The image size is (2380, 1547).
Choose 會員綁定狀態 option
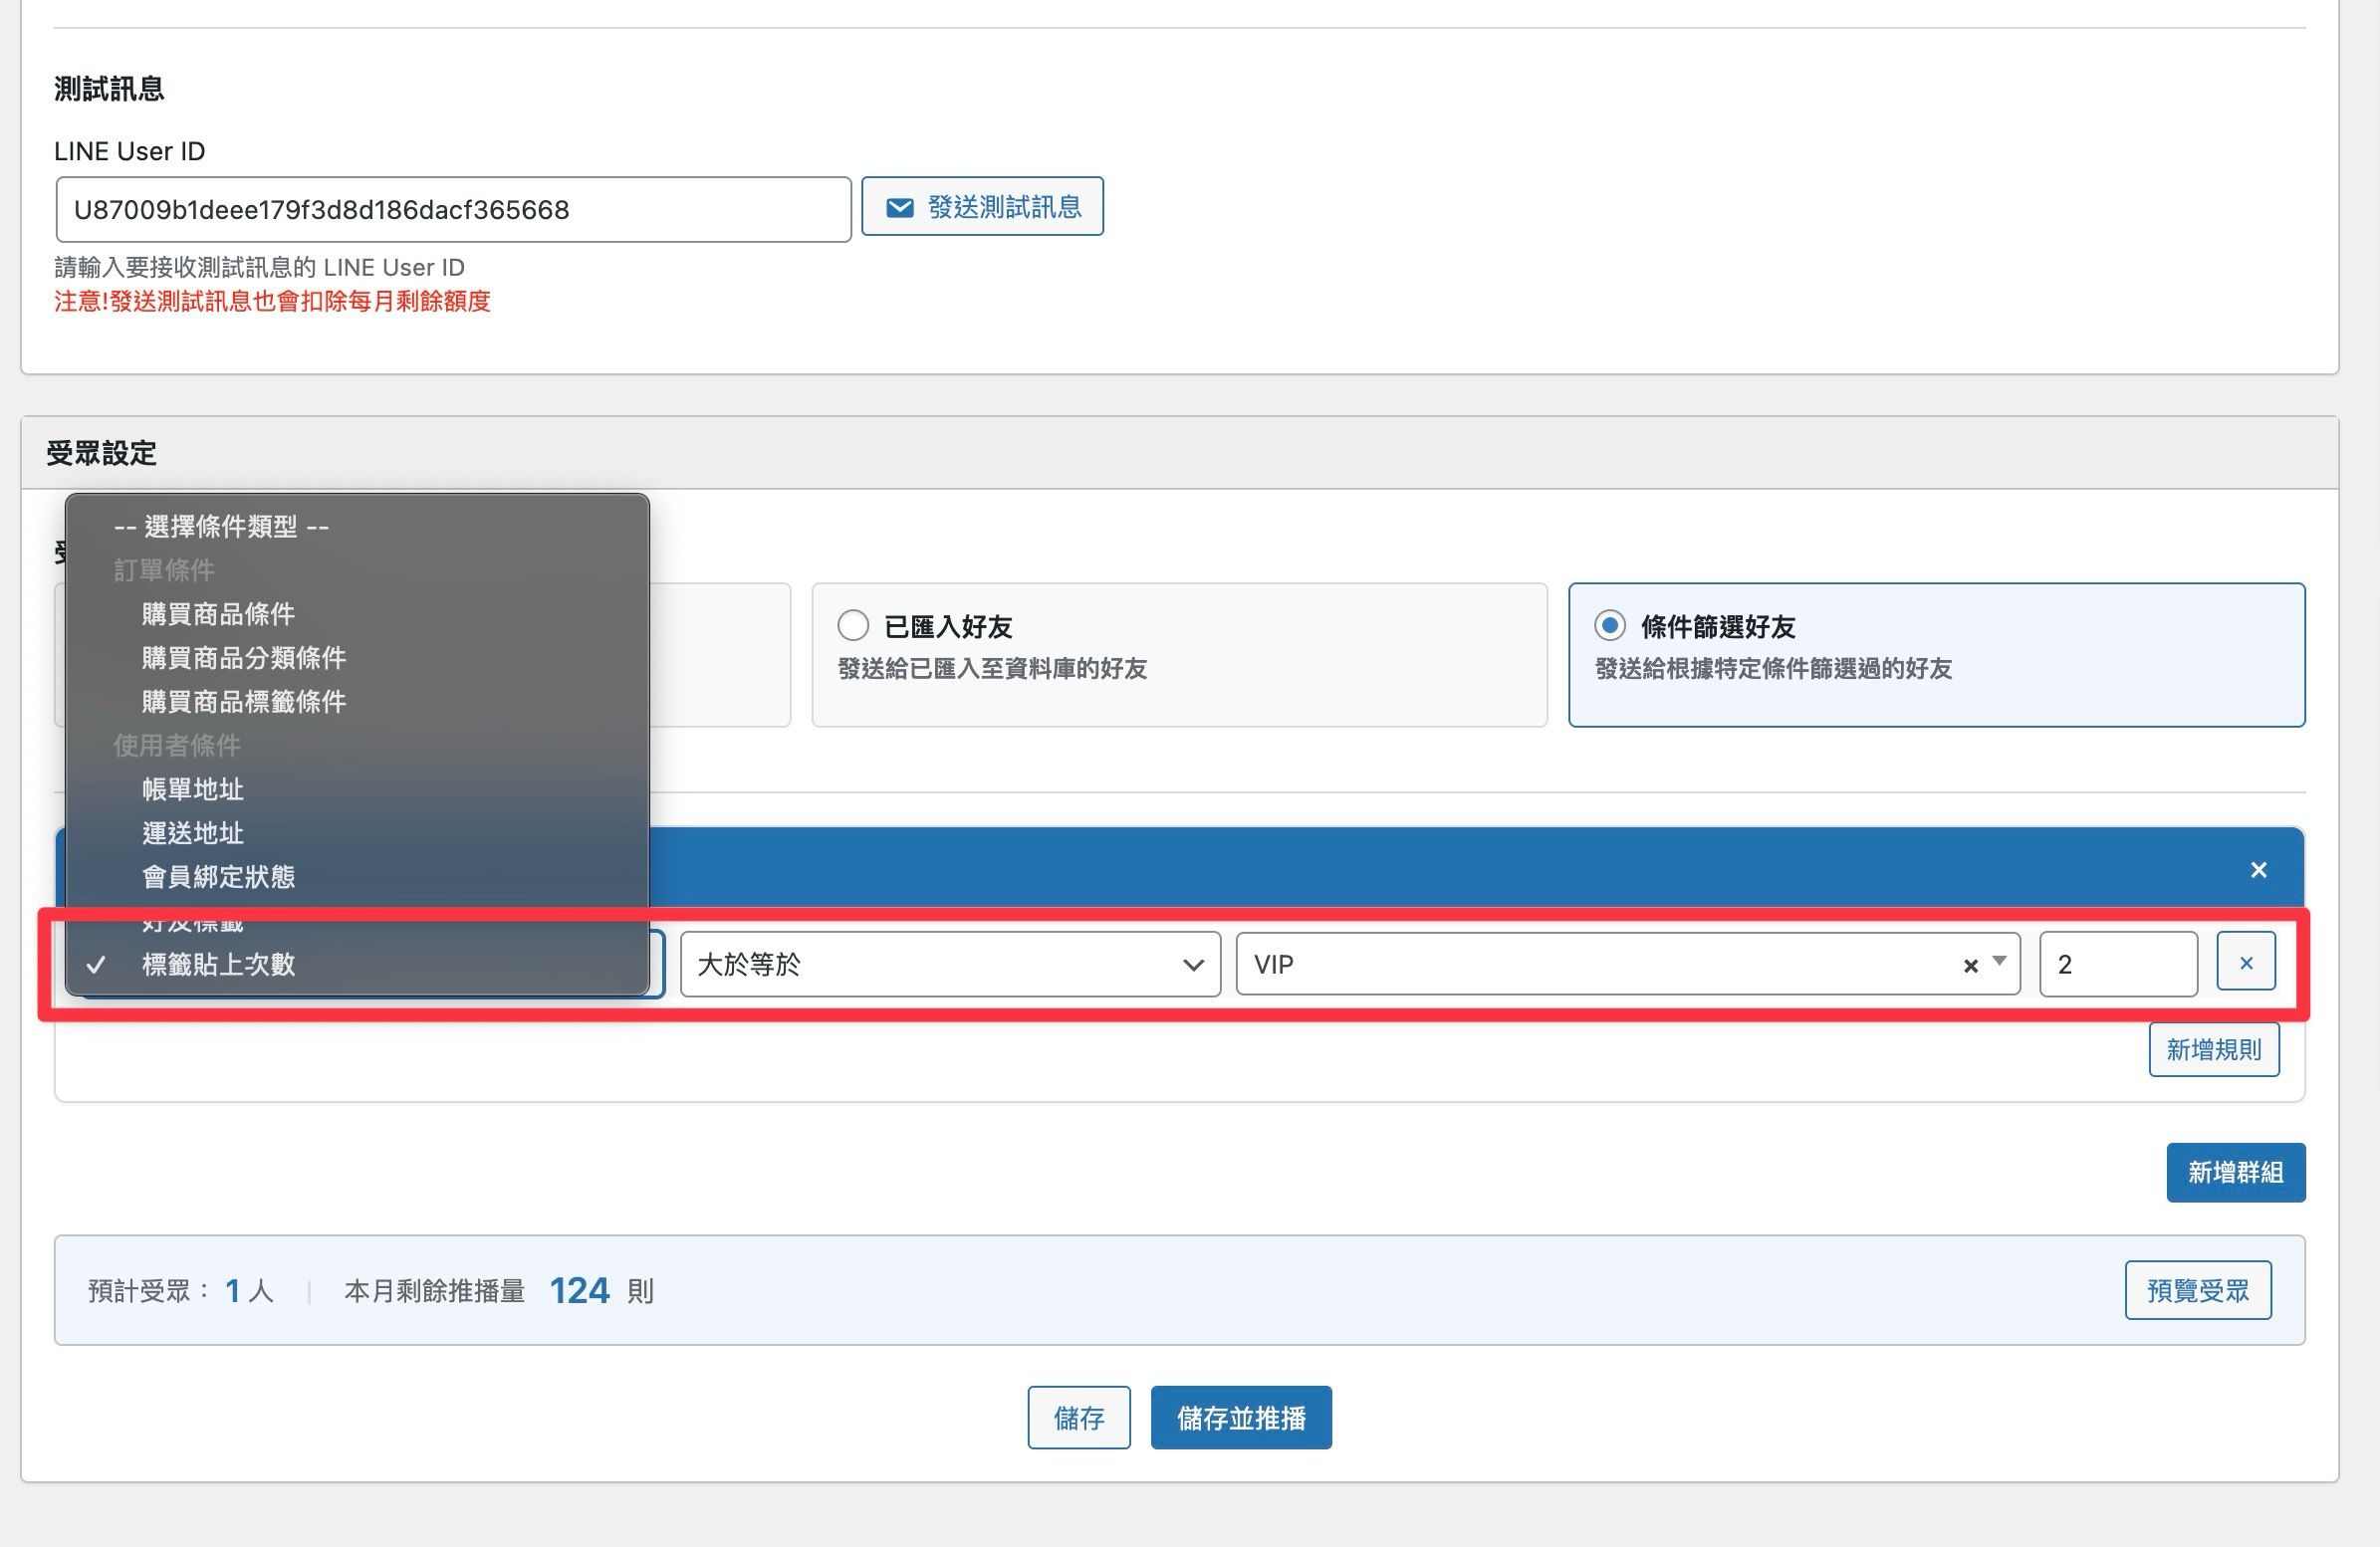coord(218,877)
